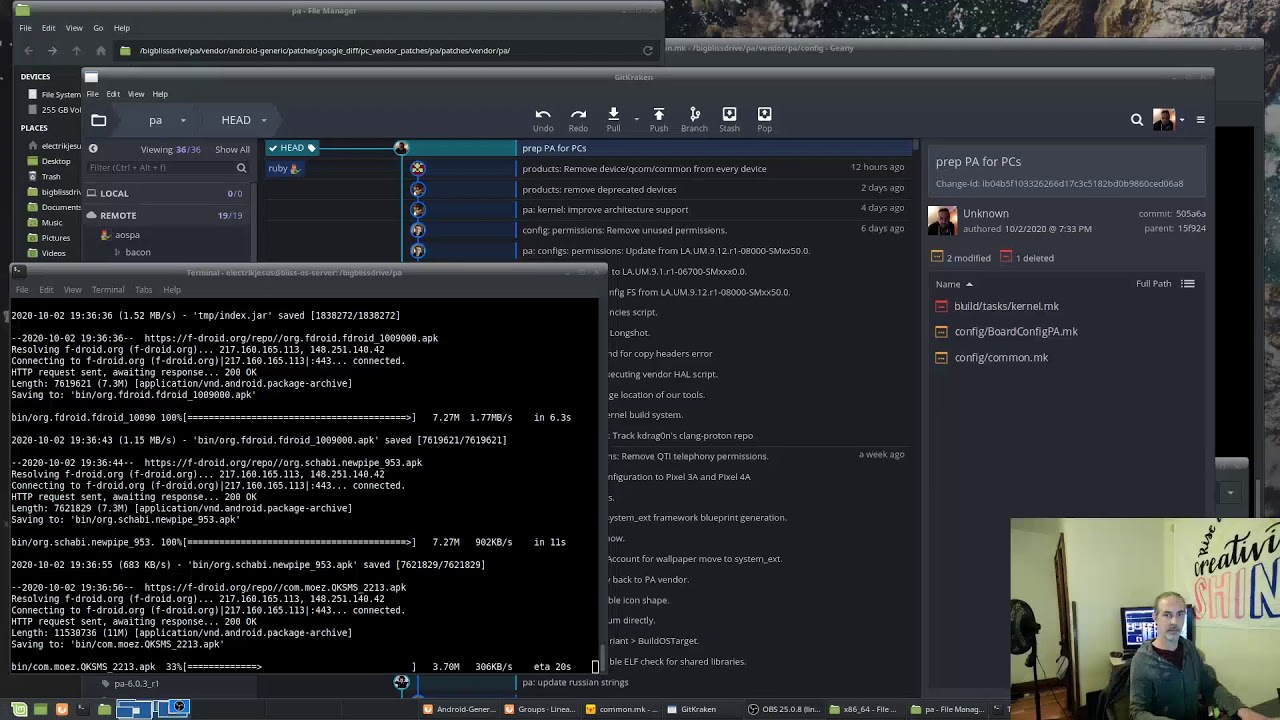
Task: Click the HEAD commit avatar node in graph
Action: point(401,148)
